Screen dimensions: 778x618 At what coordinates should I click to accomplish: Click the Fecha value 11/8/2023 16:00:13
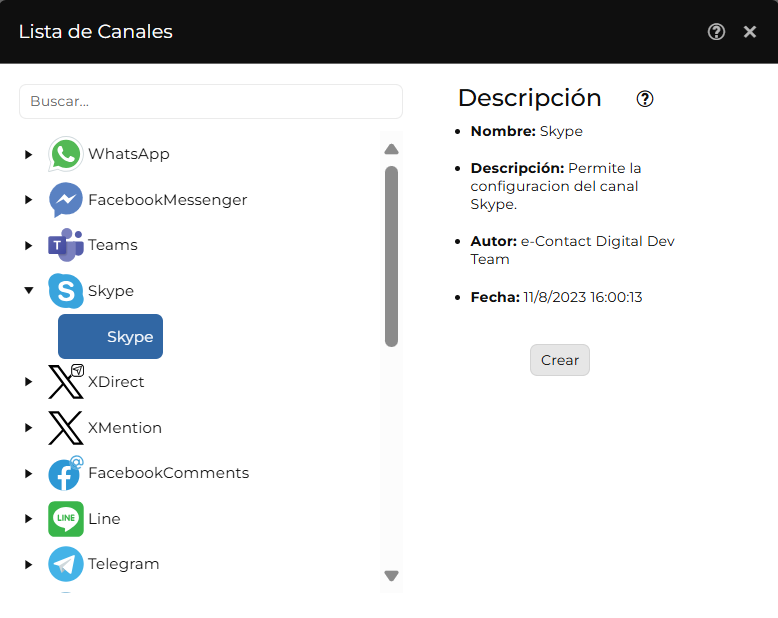tap(583, 297)
